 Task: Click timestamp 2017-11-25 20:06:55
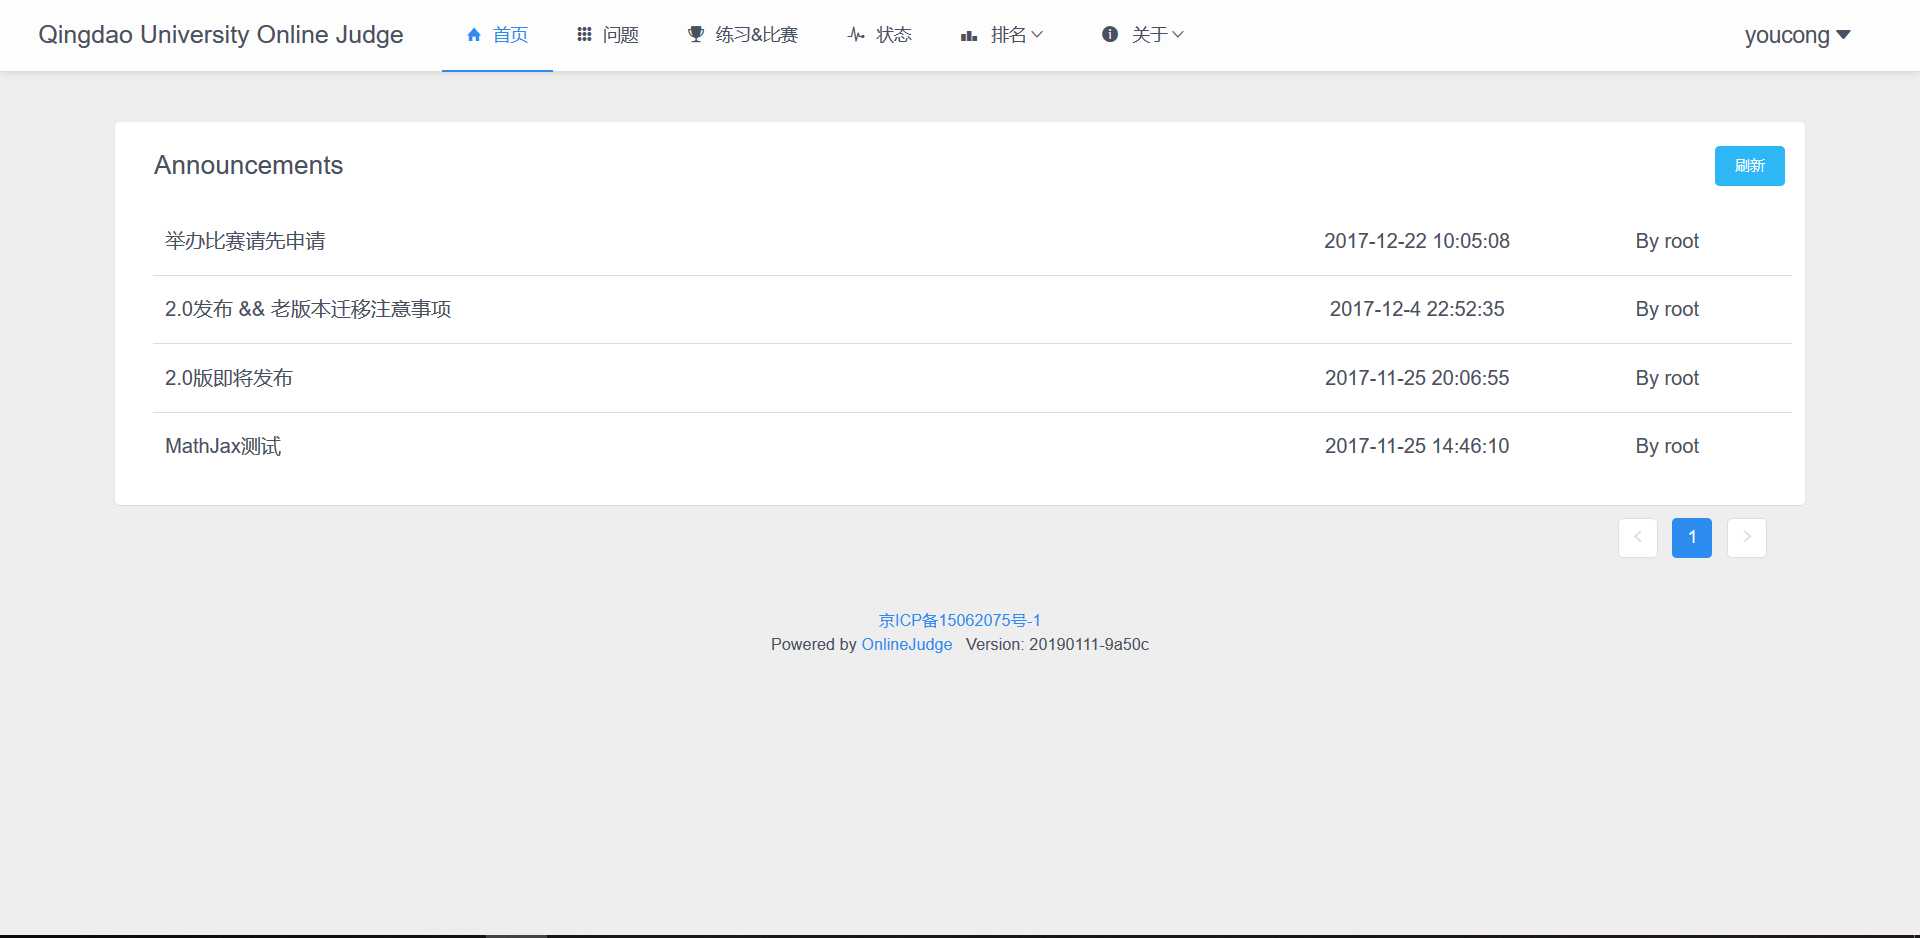[1417, 378]
